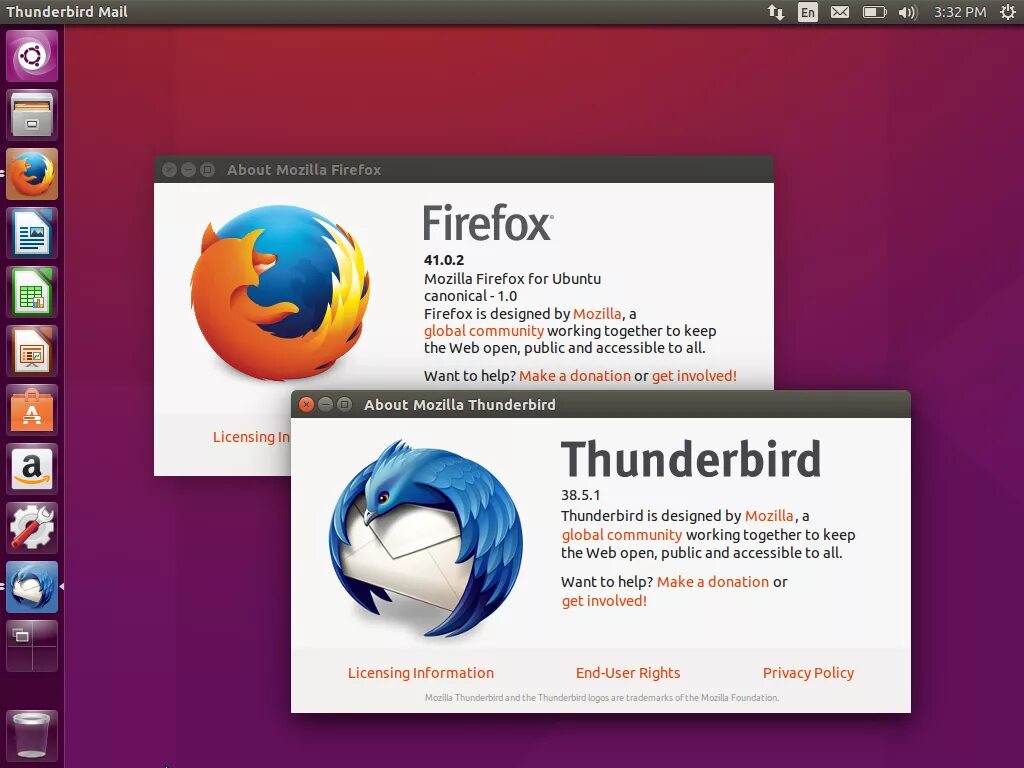Open System Settings from the launcher
The height and width of the screenshot is (768, 1024).
[x=32, y=528]
